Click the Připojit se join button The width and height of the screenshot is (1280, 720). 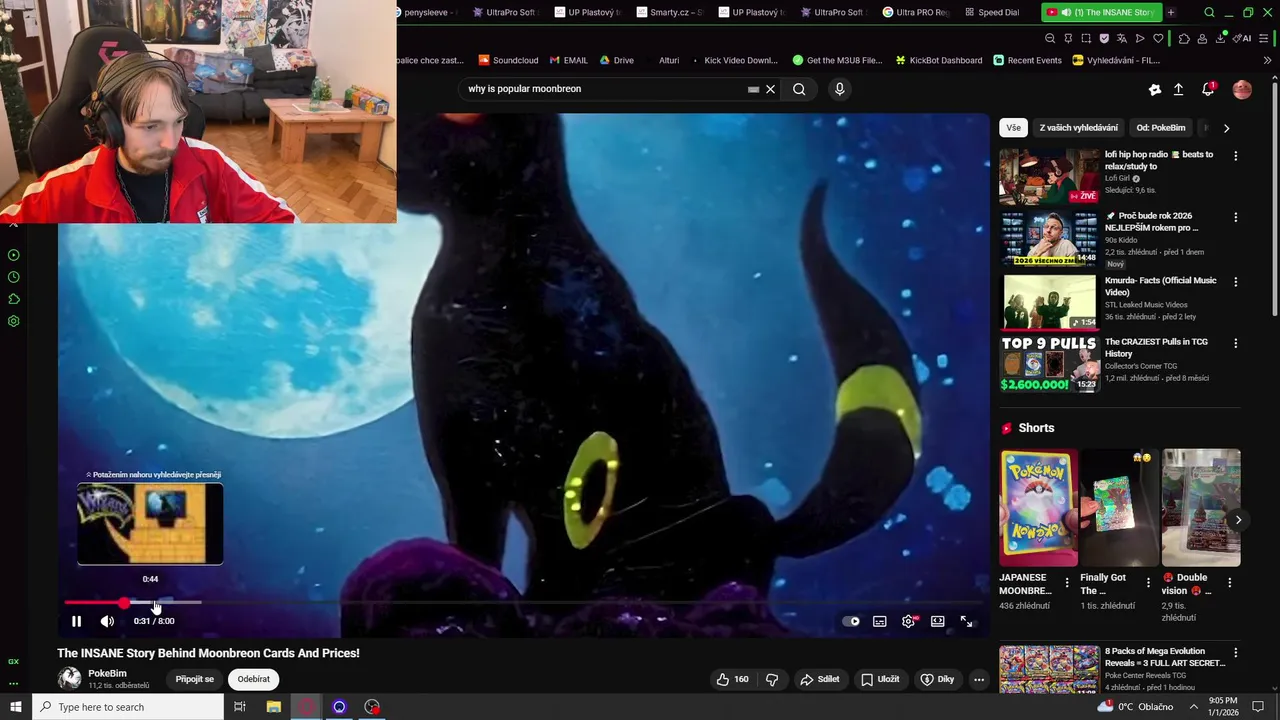coord(195,679)
